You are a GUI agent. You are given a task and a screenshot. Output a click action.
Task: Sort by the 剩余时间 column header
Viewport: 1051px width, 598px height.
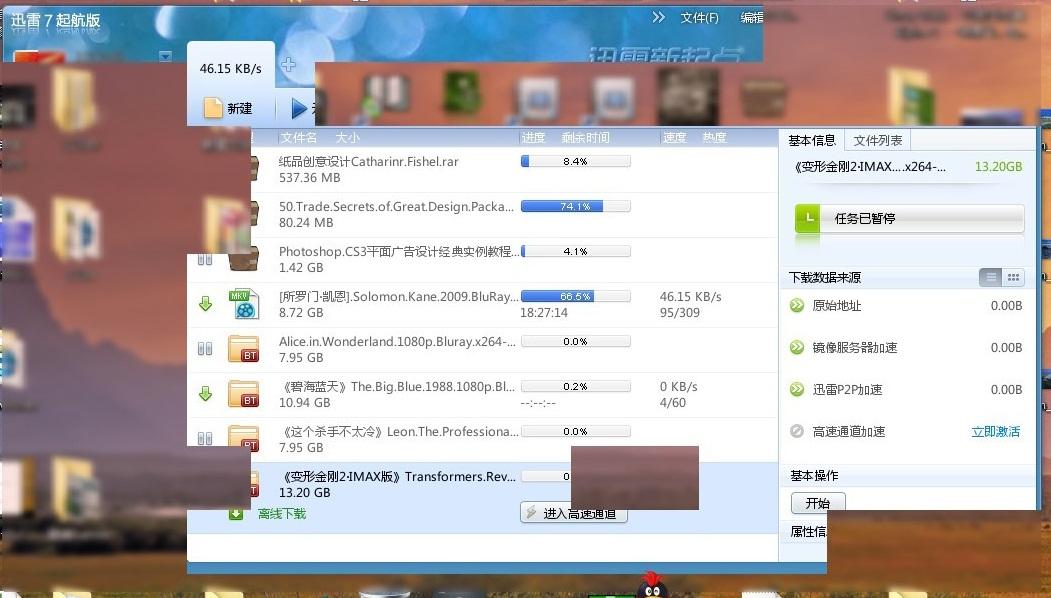tap(586, 137)
